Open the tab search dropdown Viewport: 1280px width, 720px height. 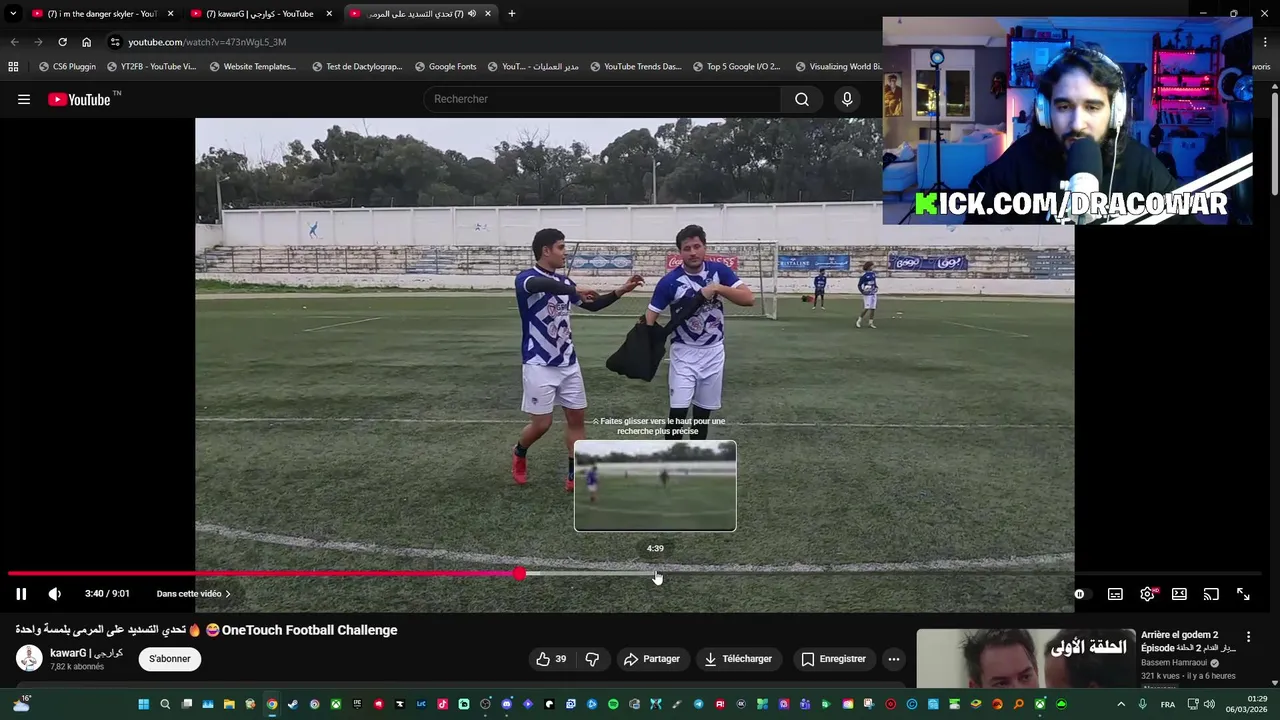(x=13, y=14)
